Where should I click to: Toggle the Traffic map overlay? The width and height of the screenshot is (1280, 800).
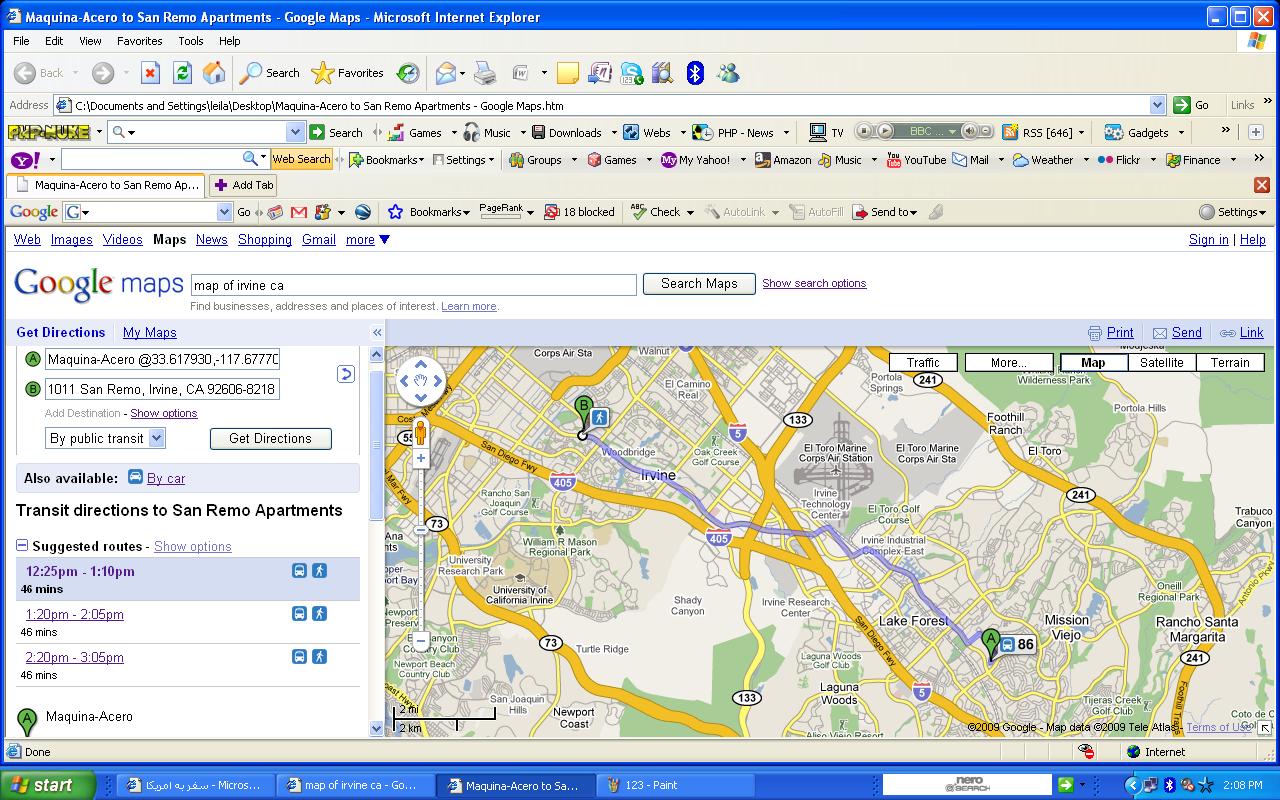click(x=922, y=363)
